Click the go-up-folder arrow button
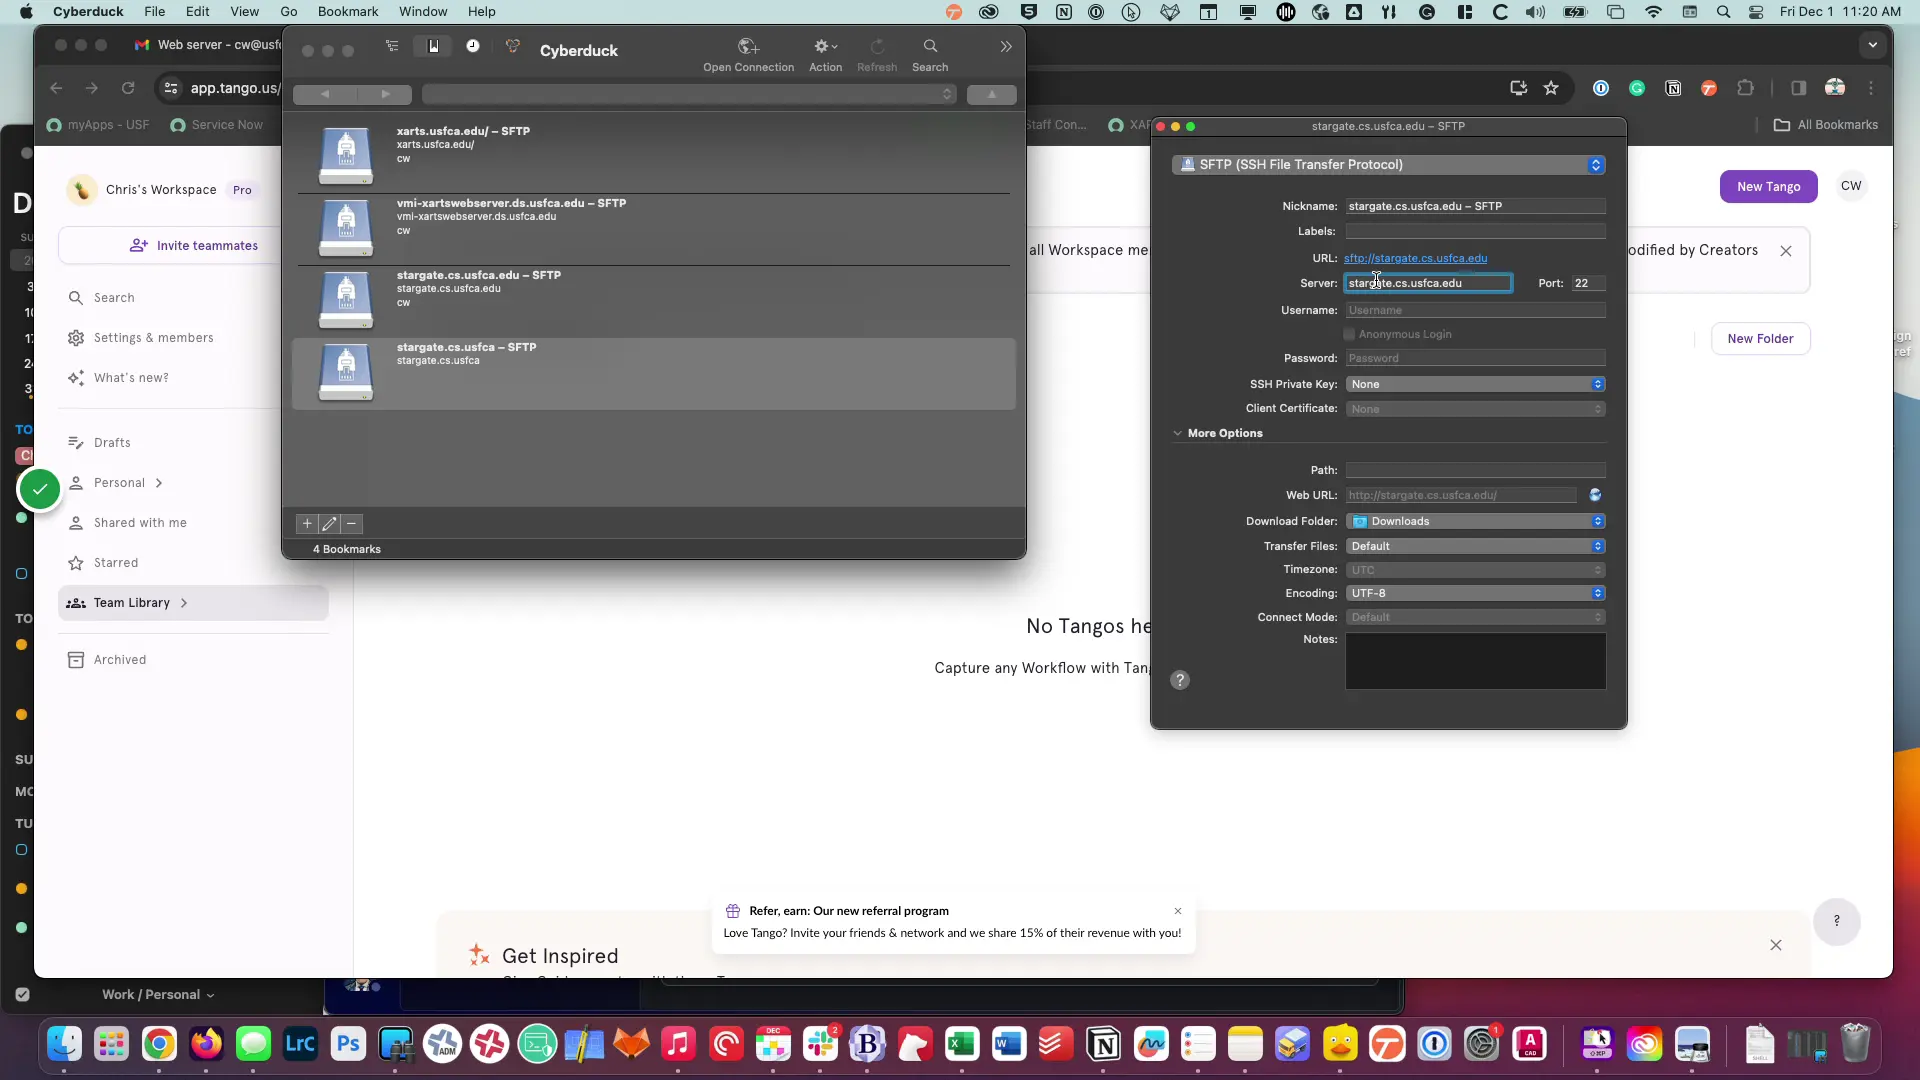 coord(991,94)
